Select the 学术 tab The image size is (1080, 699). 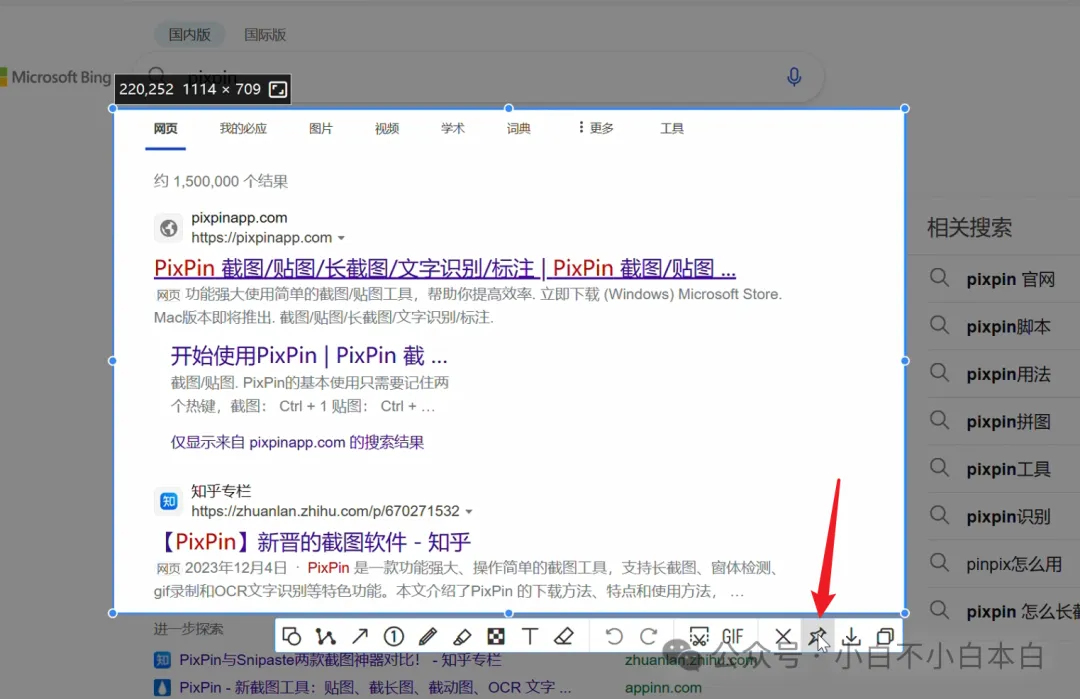[453, 128]
